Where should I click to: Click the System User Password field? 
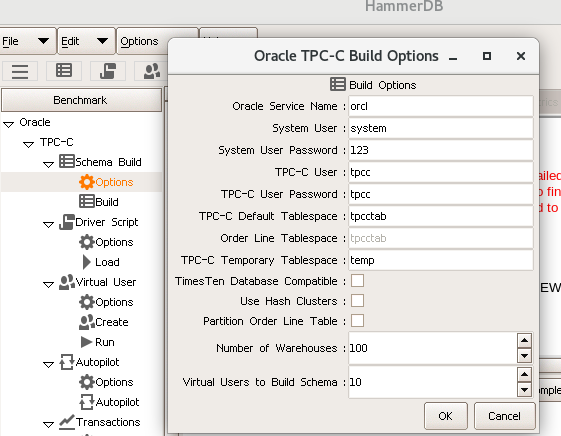pyautogui.click(x=441, y=150)
